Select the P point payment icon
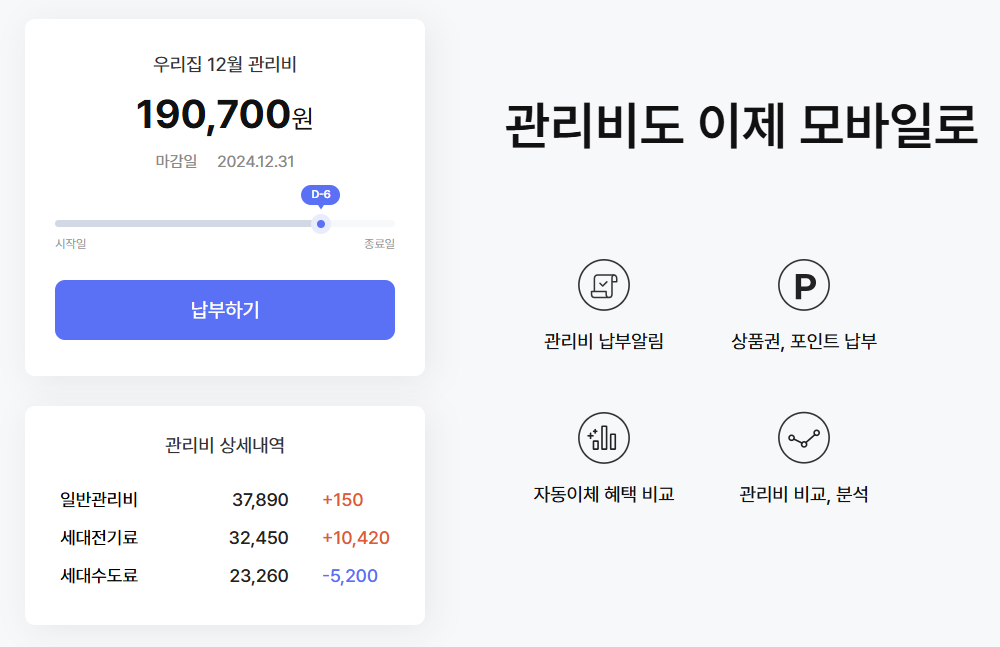This screenshot has width=1000, height=647. (804, 285)
